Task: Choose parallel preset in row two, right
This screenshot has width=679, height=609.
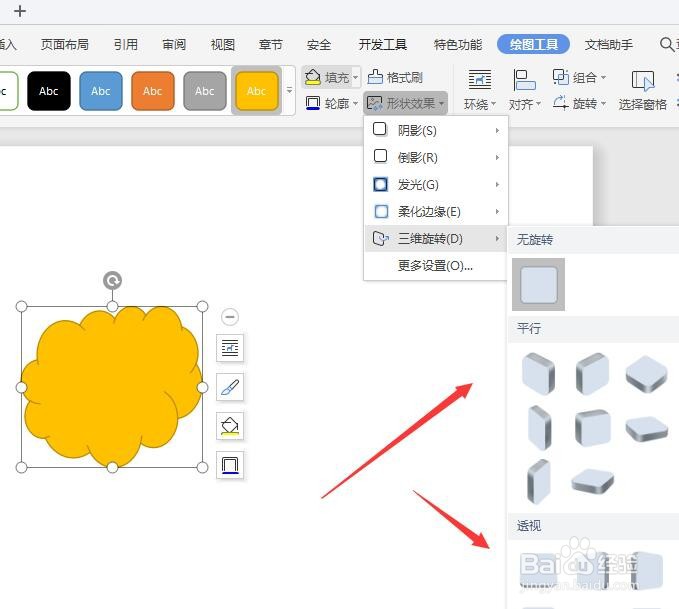Action: [647, 428]
